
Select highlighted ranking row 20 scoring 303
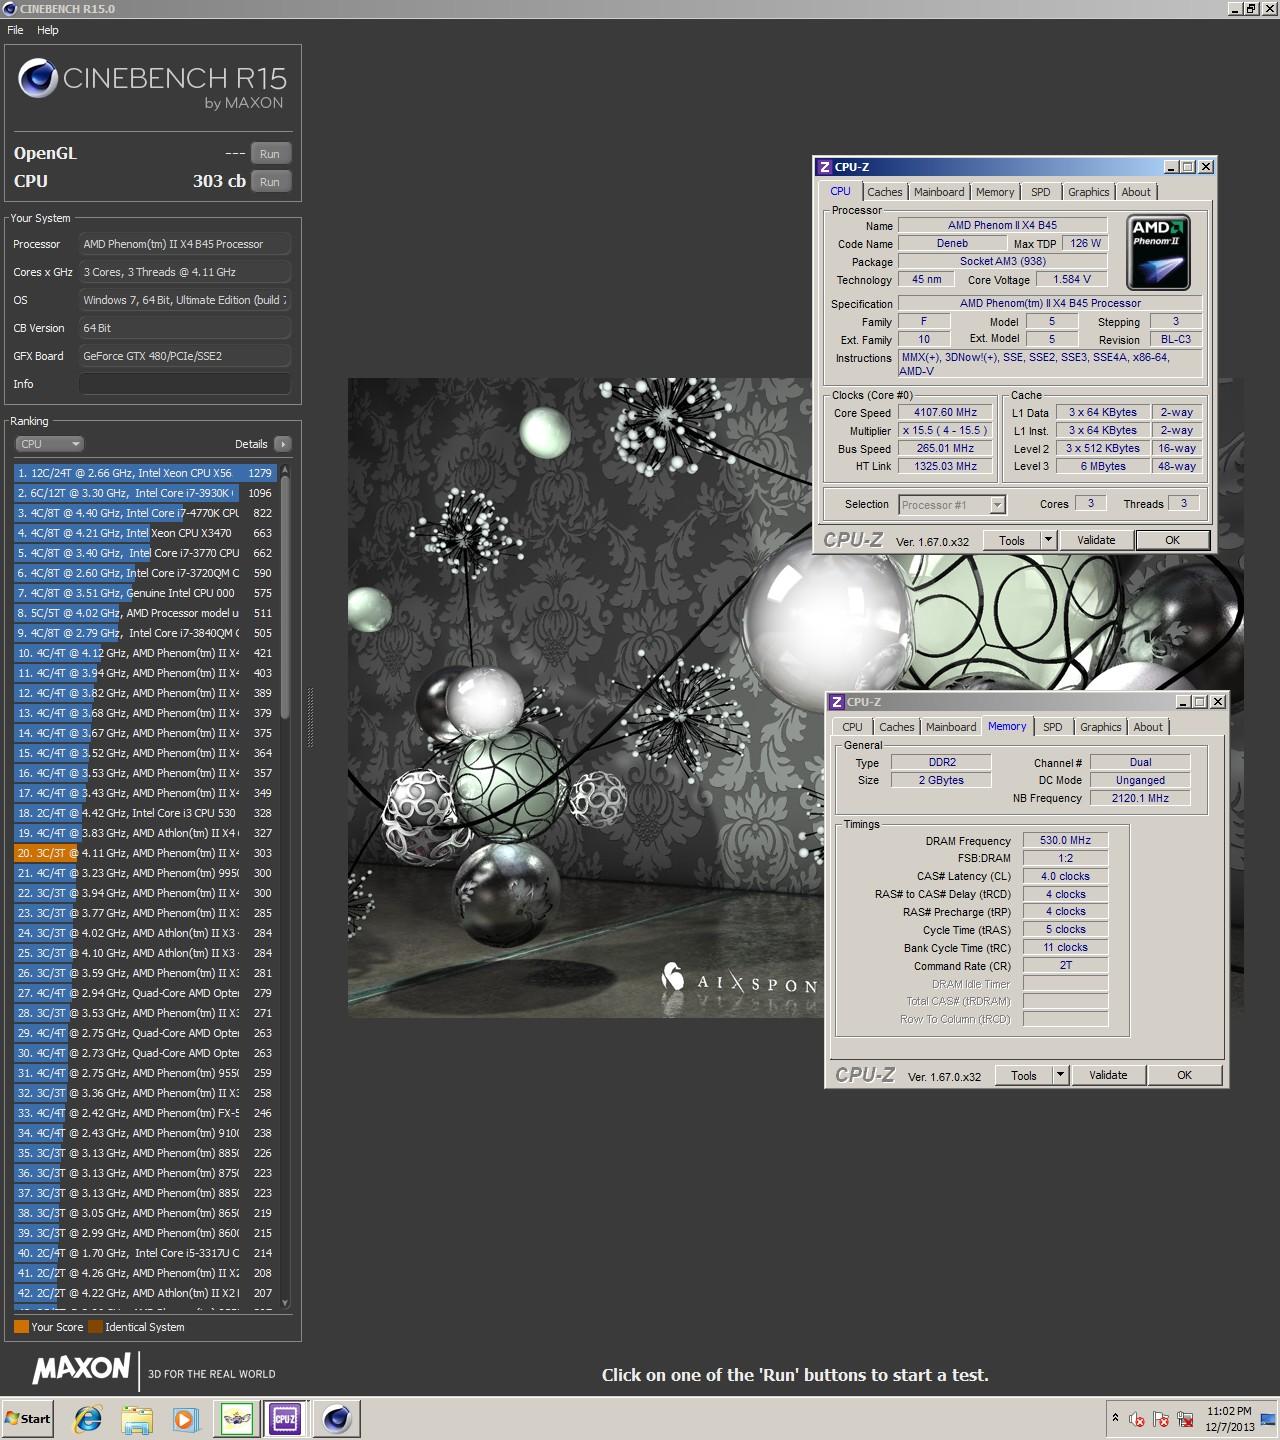145,853
